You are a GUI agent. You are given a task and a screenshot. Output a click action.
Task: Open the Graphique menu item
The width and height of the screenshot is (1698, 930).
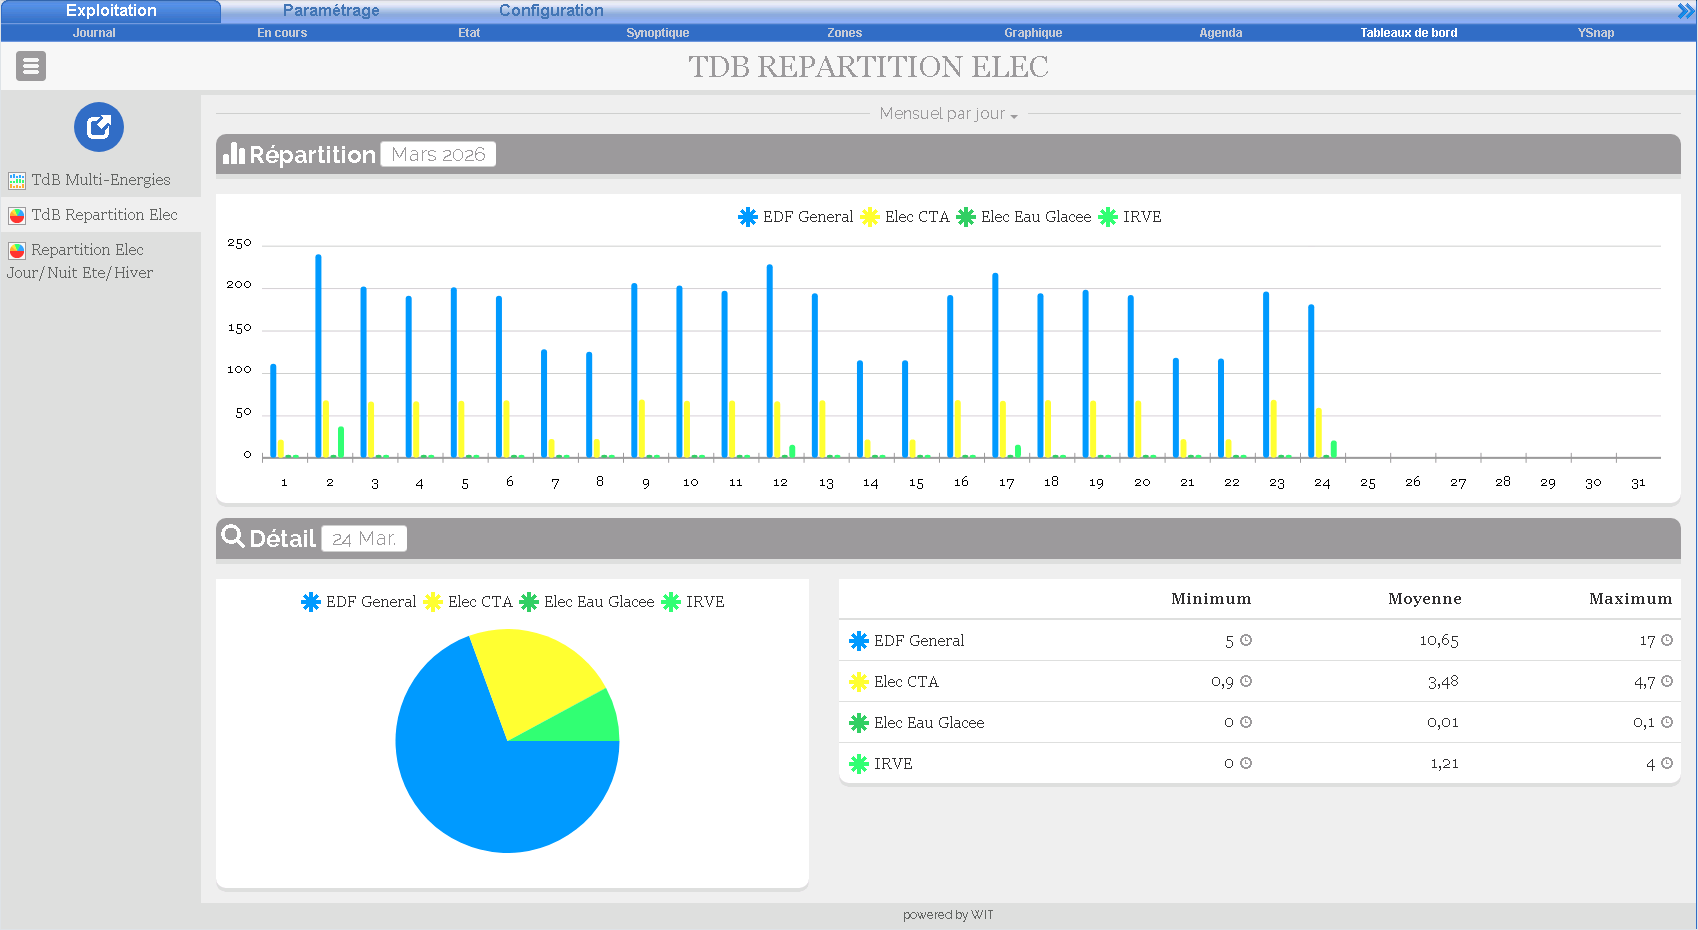(1033, 33)
